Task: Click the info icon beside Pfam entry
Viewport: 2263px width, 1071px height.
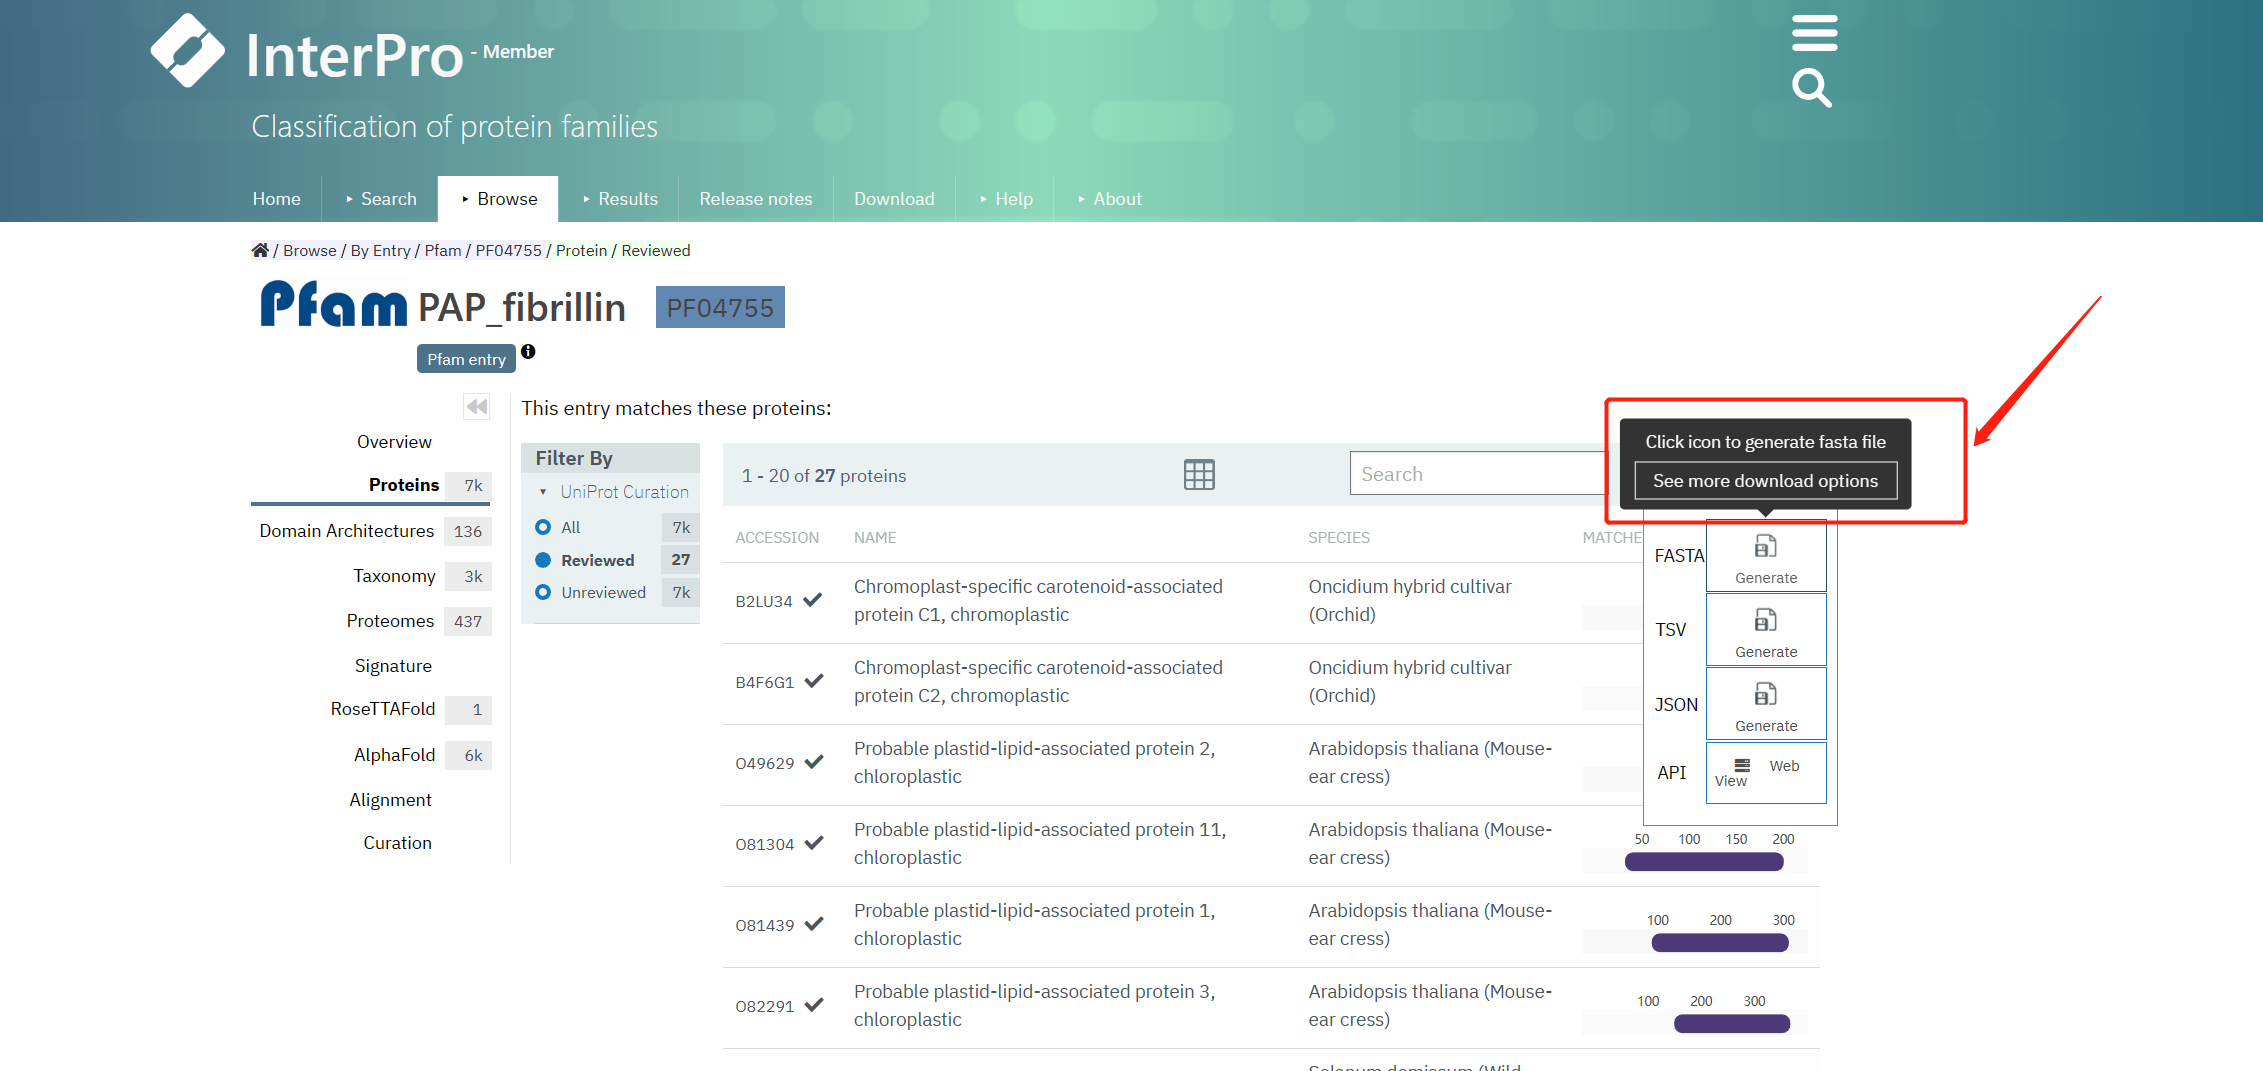Action: [528, 352]
